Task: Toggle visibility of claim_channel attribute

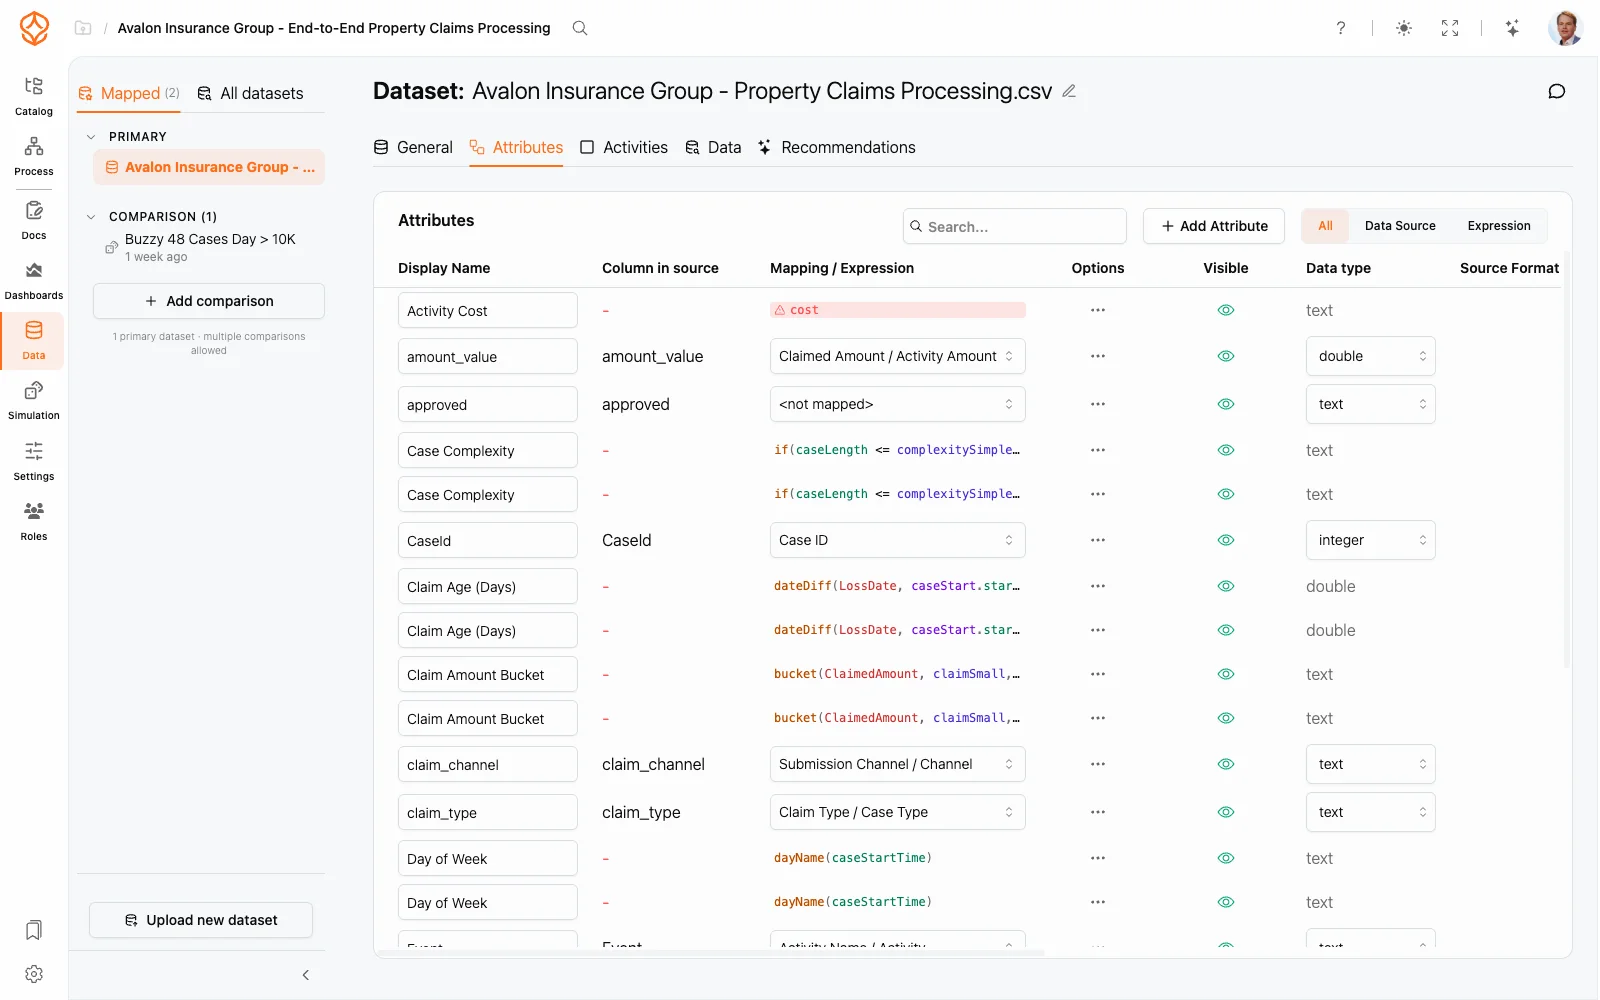Action: [1226, 764]
